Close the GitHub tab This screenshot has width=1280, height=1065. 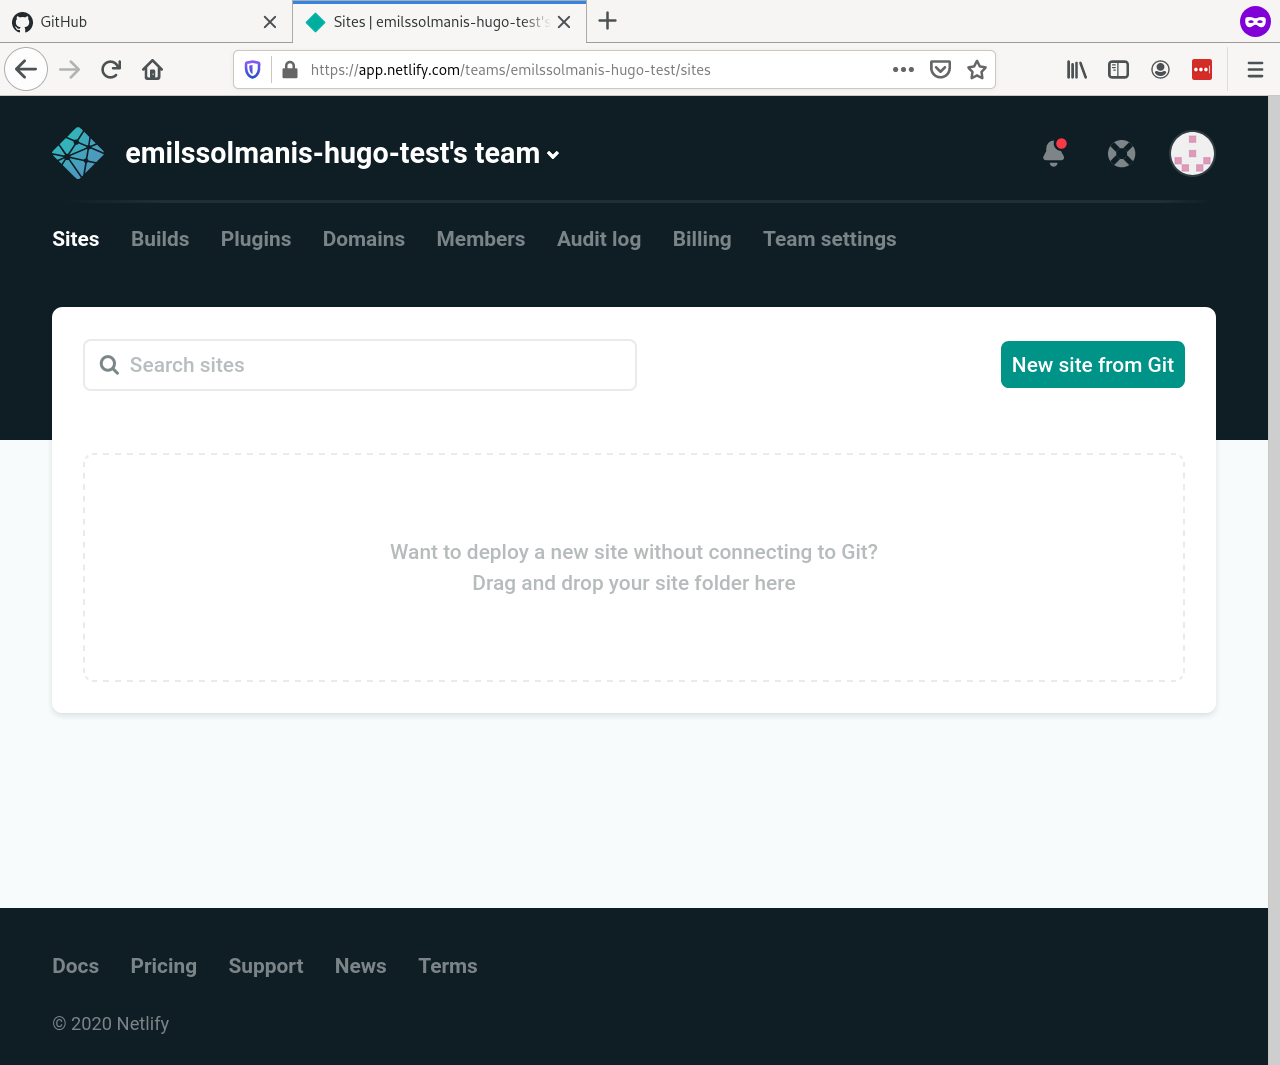point(270,21)
